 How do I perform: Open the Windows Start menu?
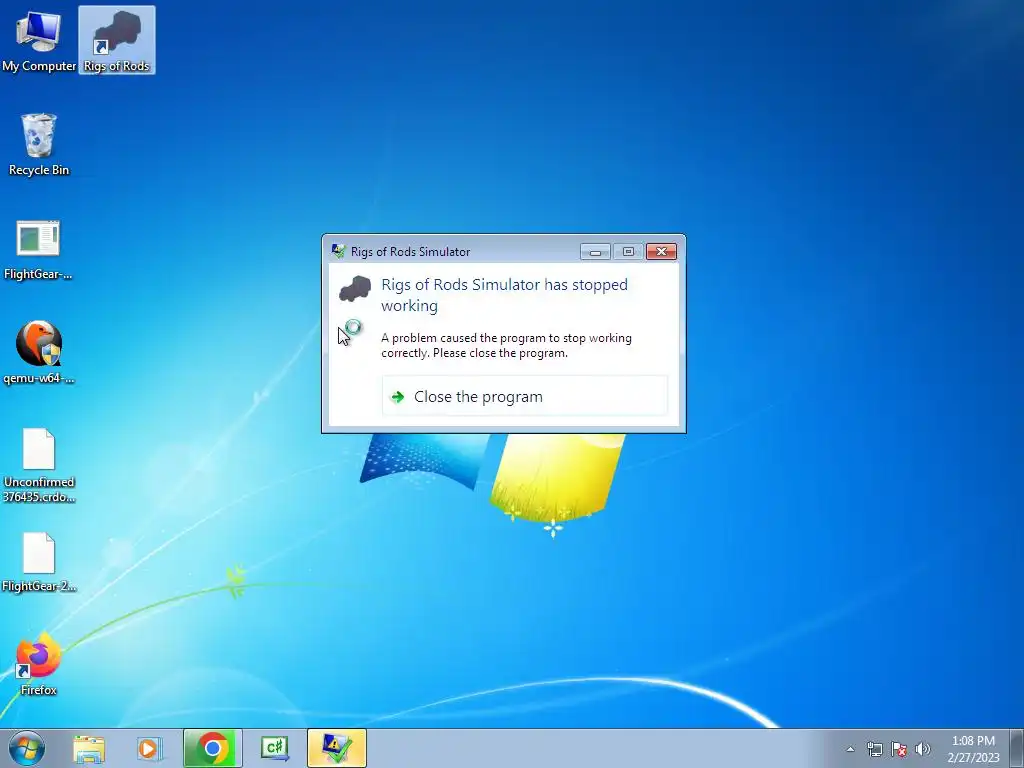pos(27,748)
